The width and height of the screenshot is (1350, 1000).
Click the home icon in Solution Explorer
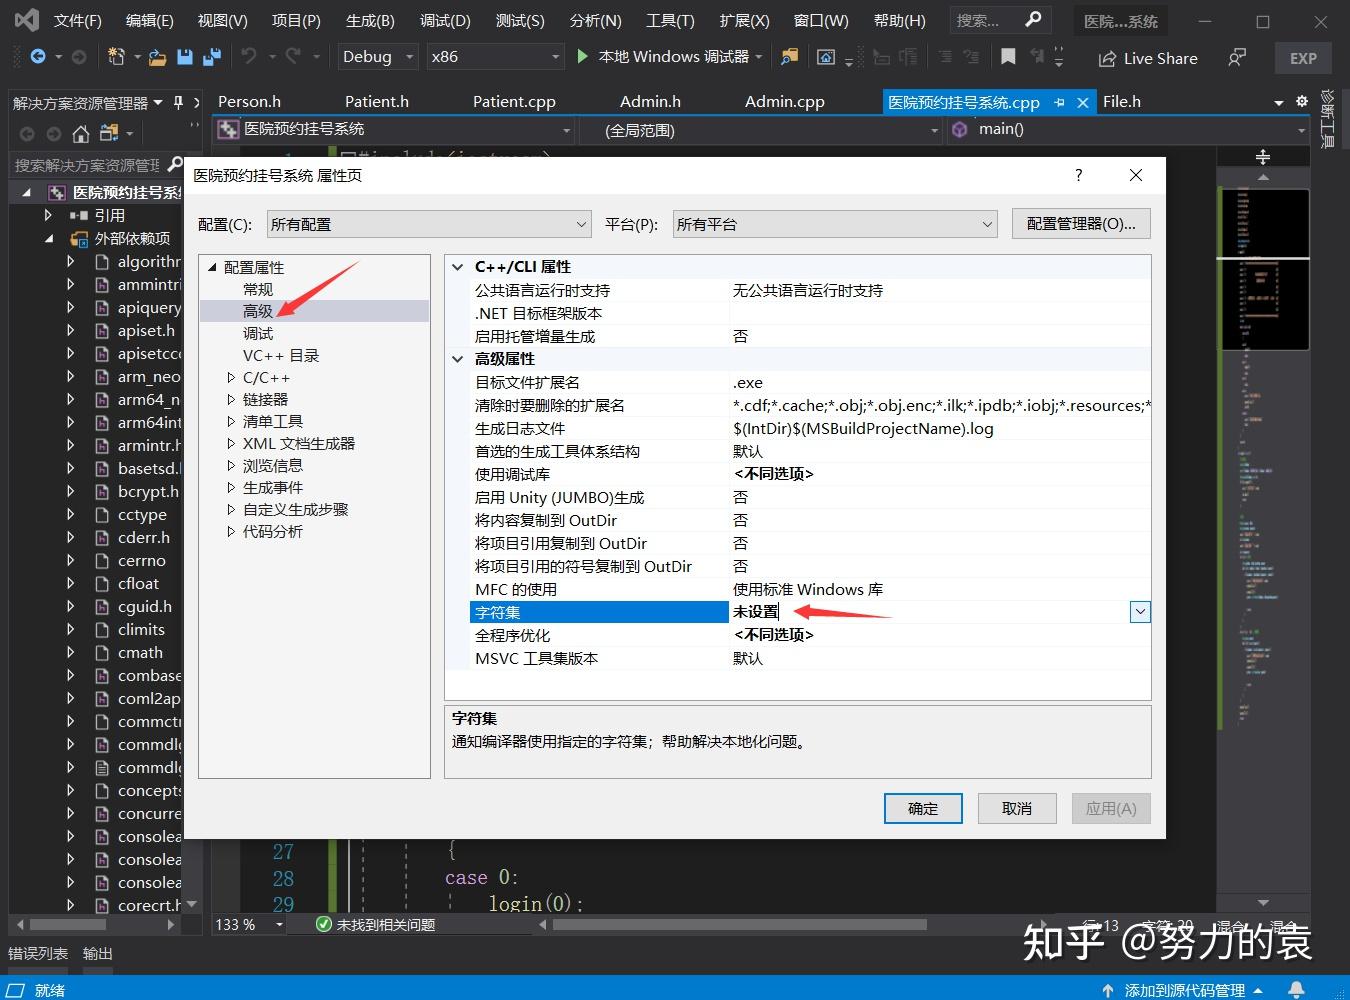(81, 133)
